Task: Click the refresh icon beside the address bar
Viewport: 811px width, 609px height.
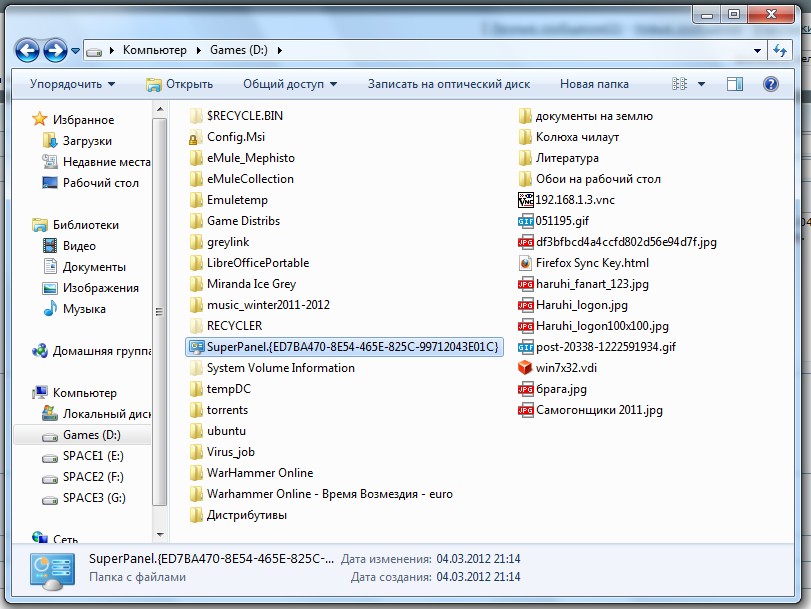Action: point(780,51)
